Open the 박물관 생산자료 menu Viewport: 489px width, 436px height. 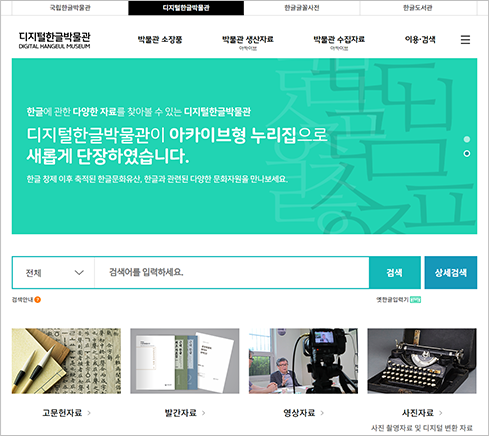[x=248, y=40]
